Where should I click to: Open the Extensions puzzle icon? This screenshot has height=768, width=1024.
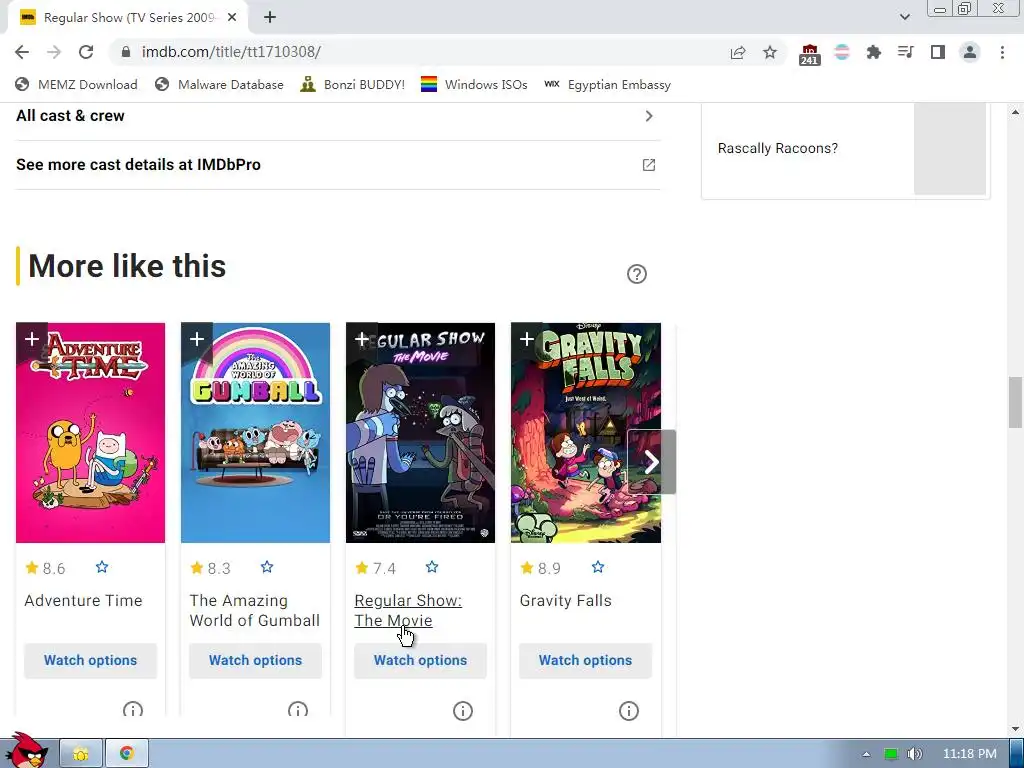pos(873,52)
